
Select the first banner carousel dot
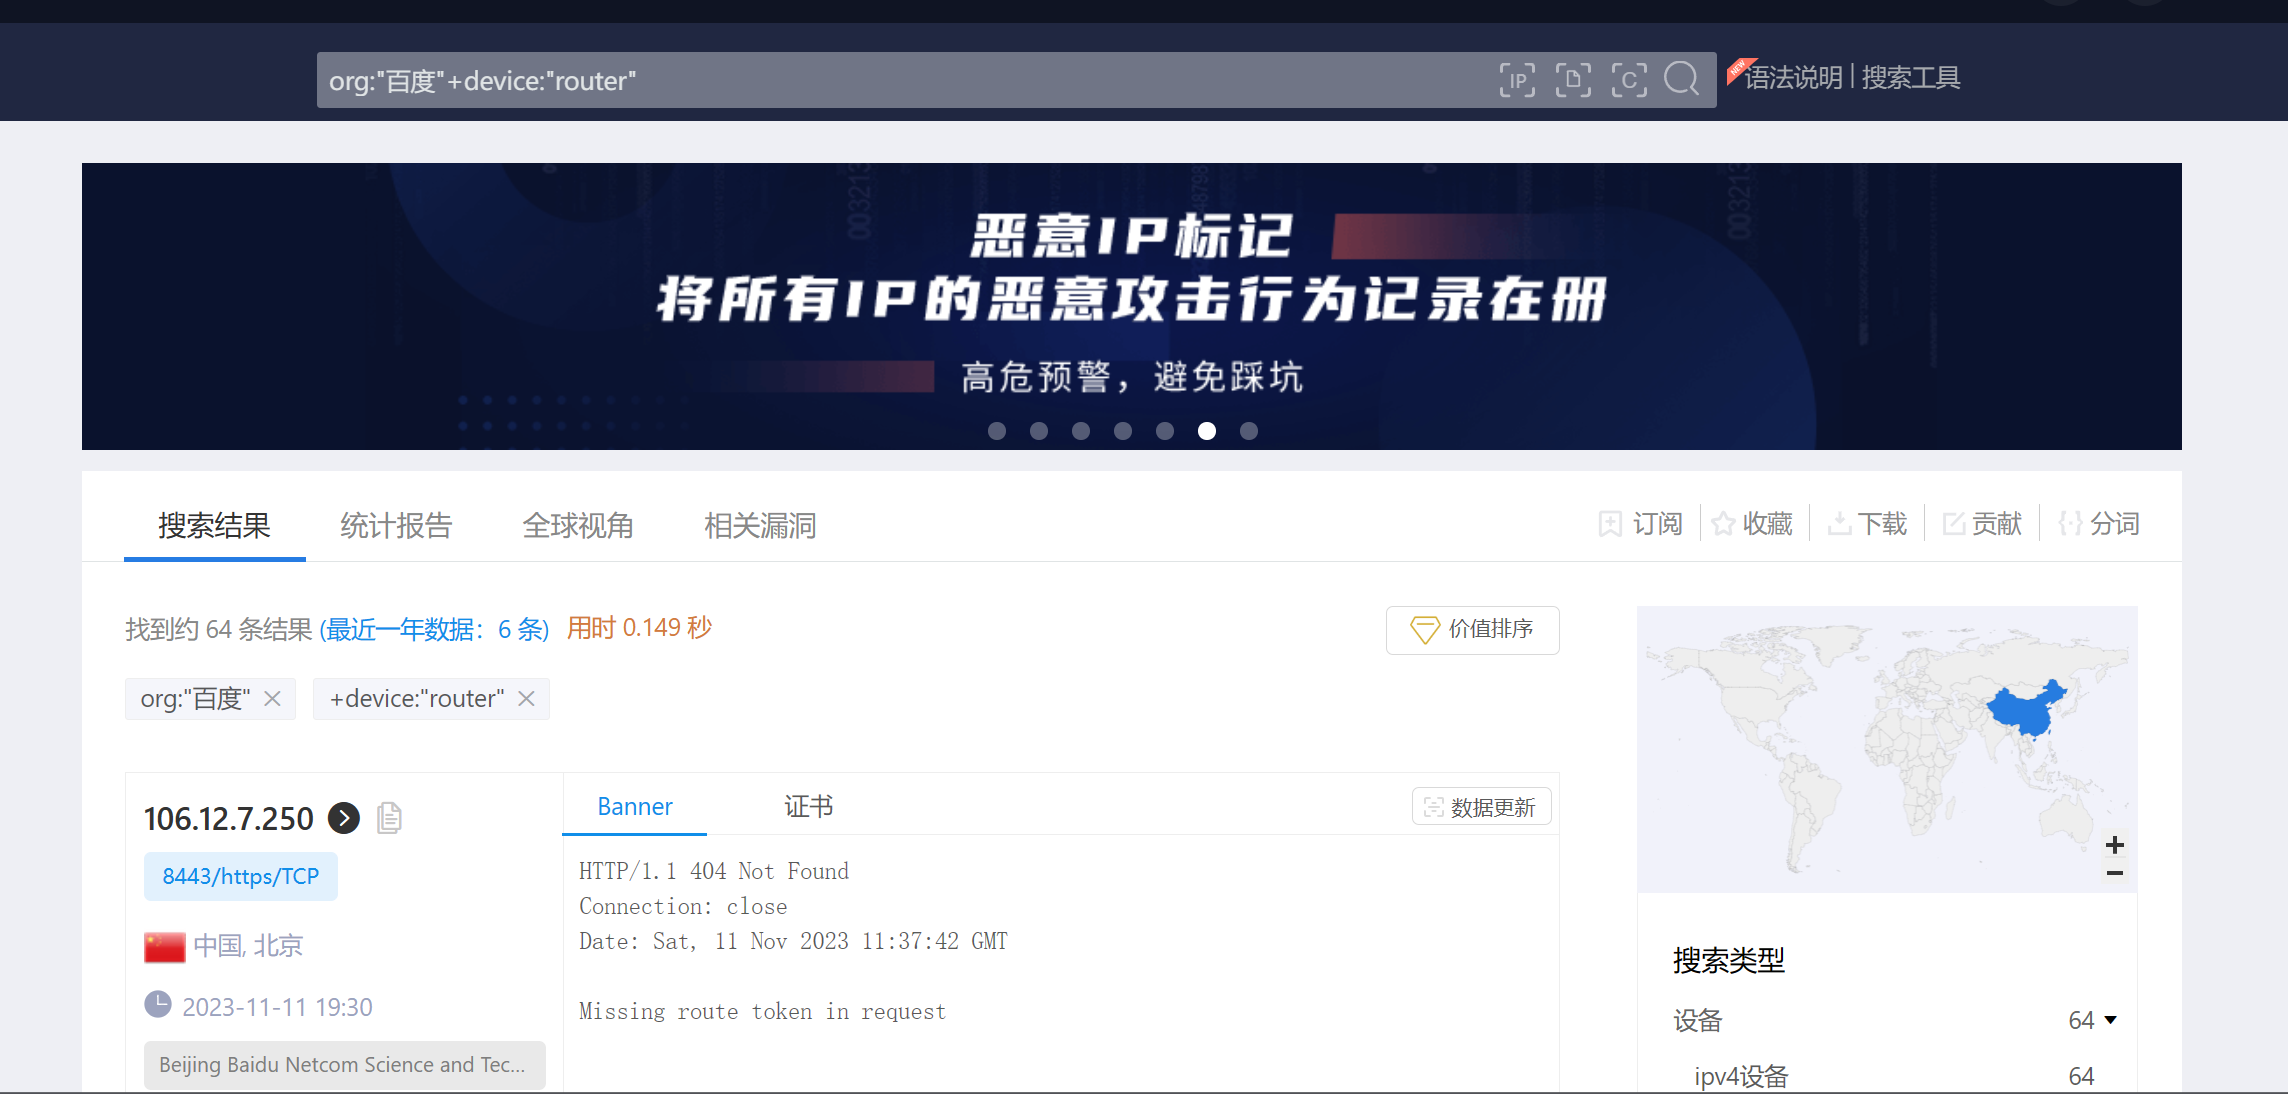[x=997, y=431]
